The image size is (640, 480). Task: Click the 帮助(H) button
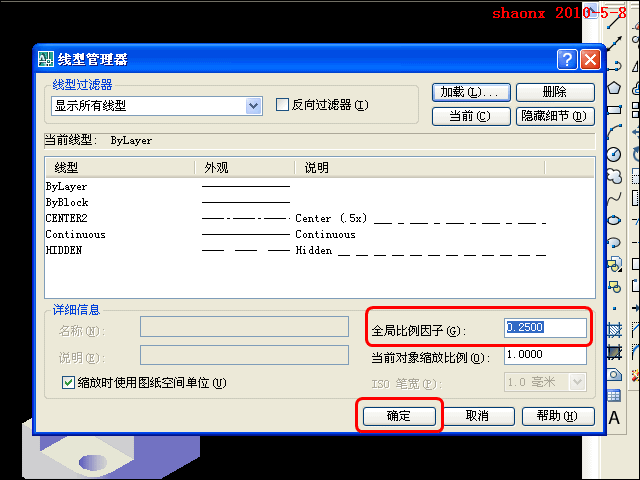coord(558,416)
